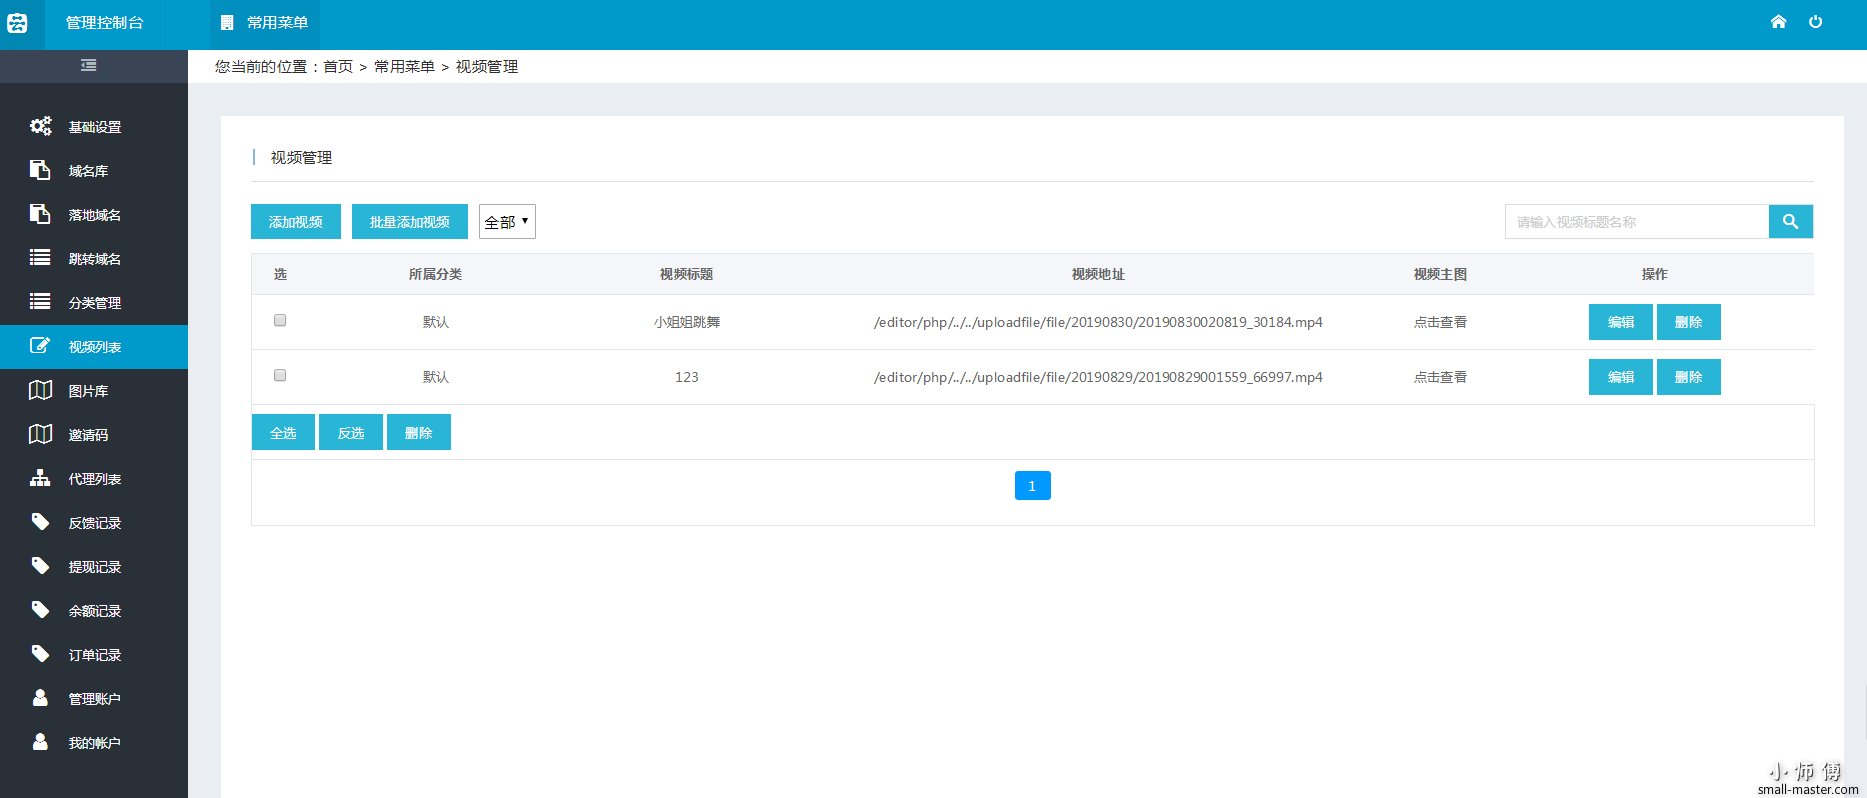Click the home icon in top bar
This screenshot has height=798, width=1867.
coord(1778,22)
